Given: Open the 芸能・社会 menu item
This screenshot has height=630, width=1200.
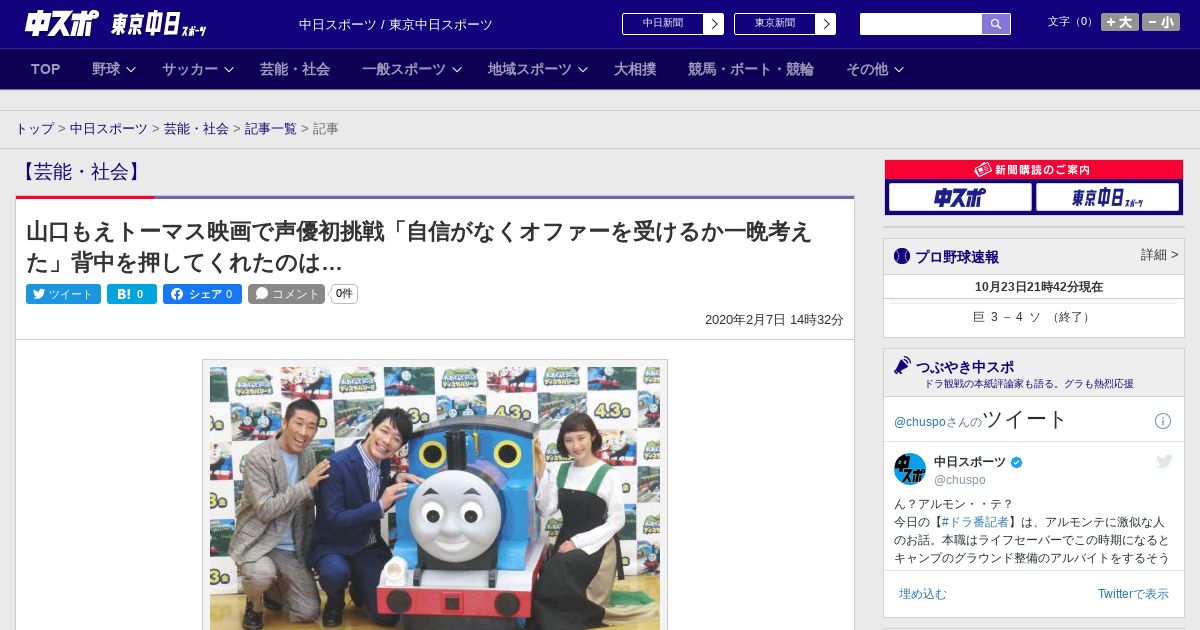Looking at the screenshot, I should (x=295, y=69).
